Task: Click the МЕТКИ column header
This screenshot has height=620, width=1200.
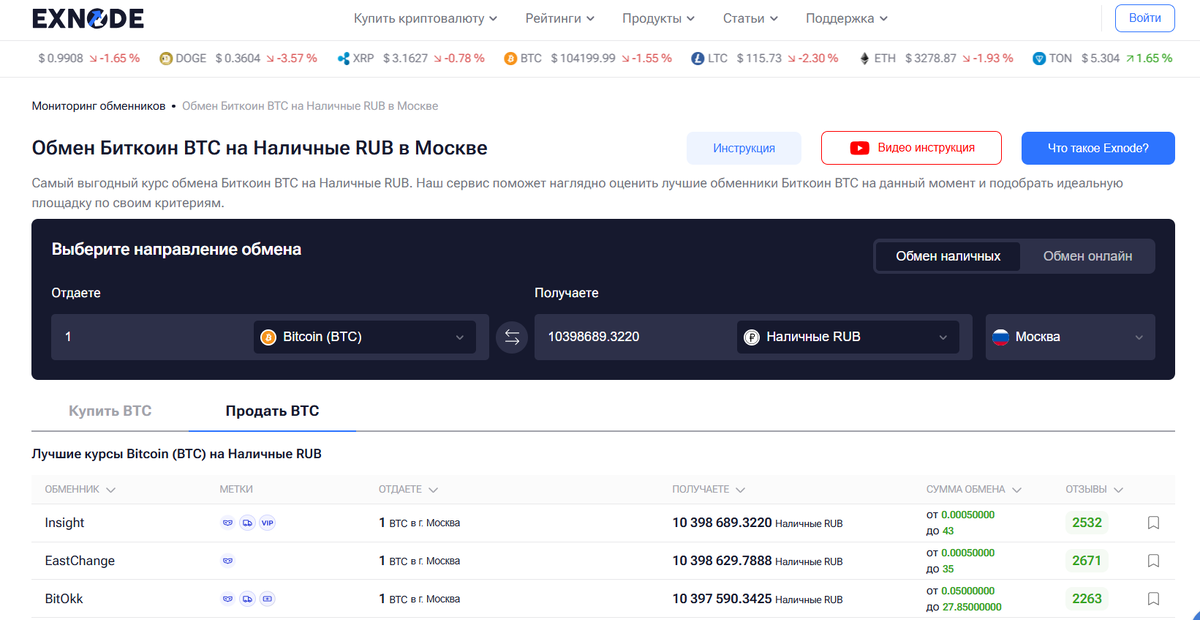Action: click(236, 490)
